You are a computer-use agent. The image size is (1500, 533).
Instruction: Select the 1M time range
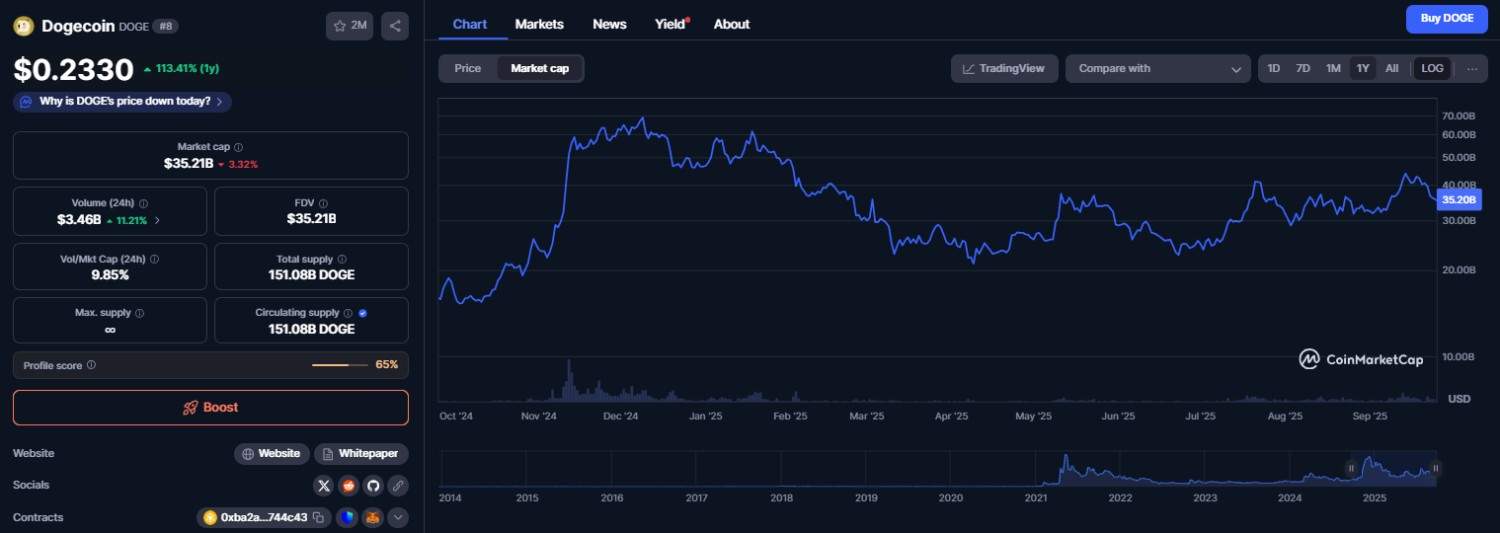(x=1333, y=68)
